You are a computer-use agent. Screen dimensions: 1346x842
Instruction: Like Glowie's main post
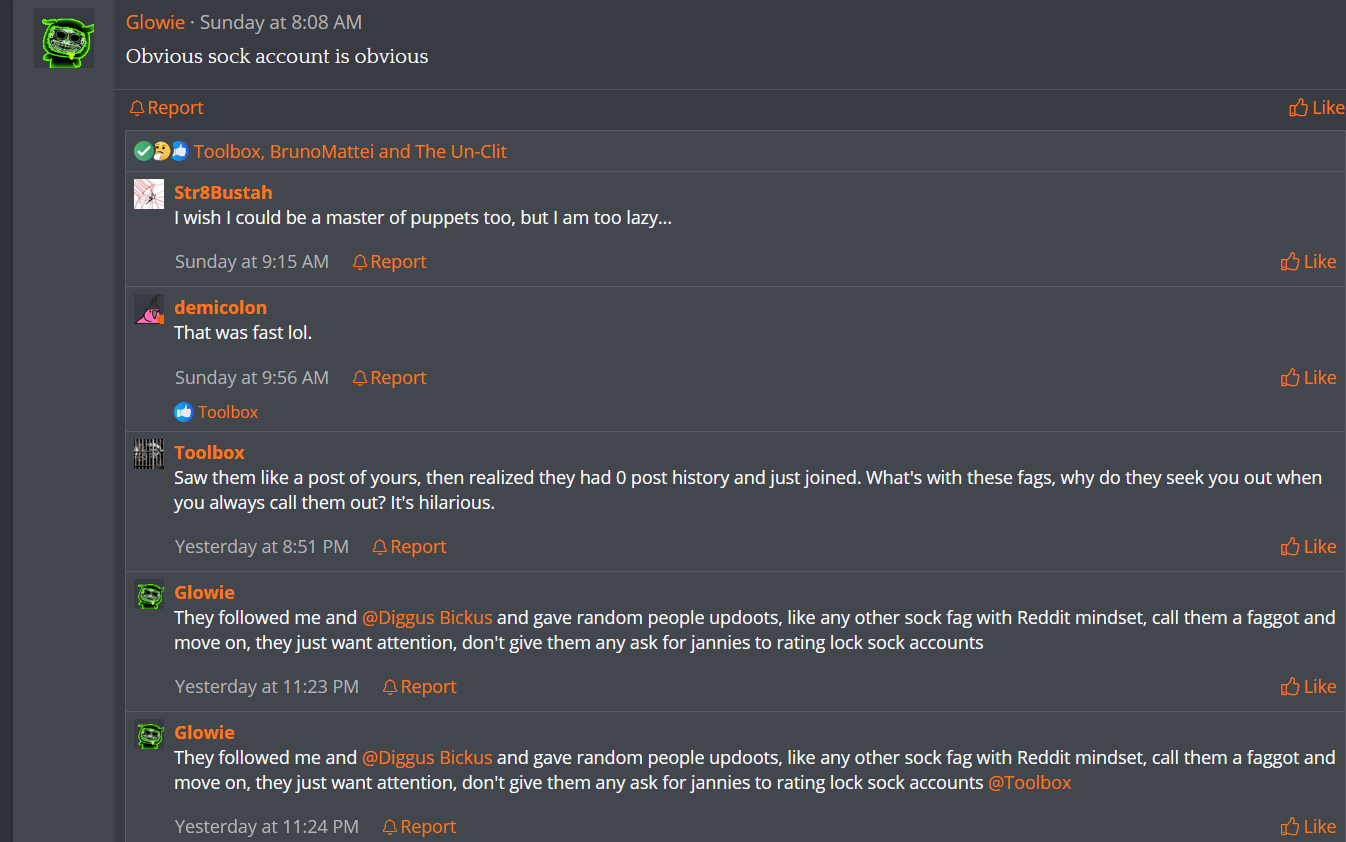point(1316,108)
